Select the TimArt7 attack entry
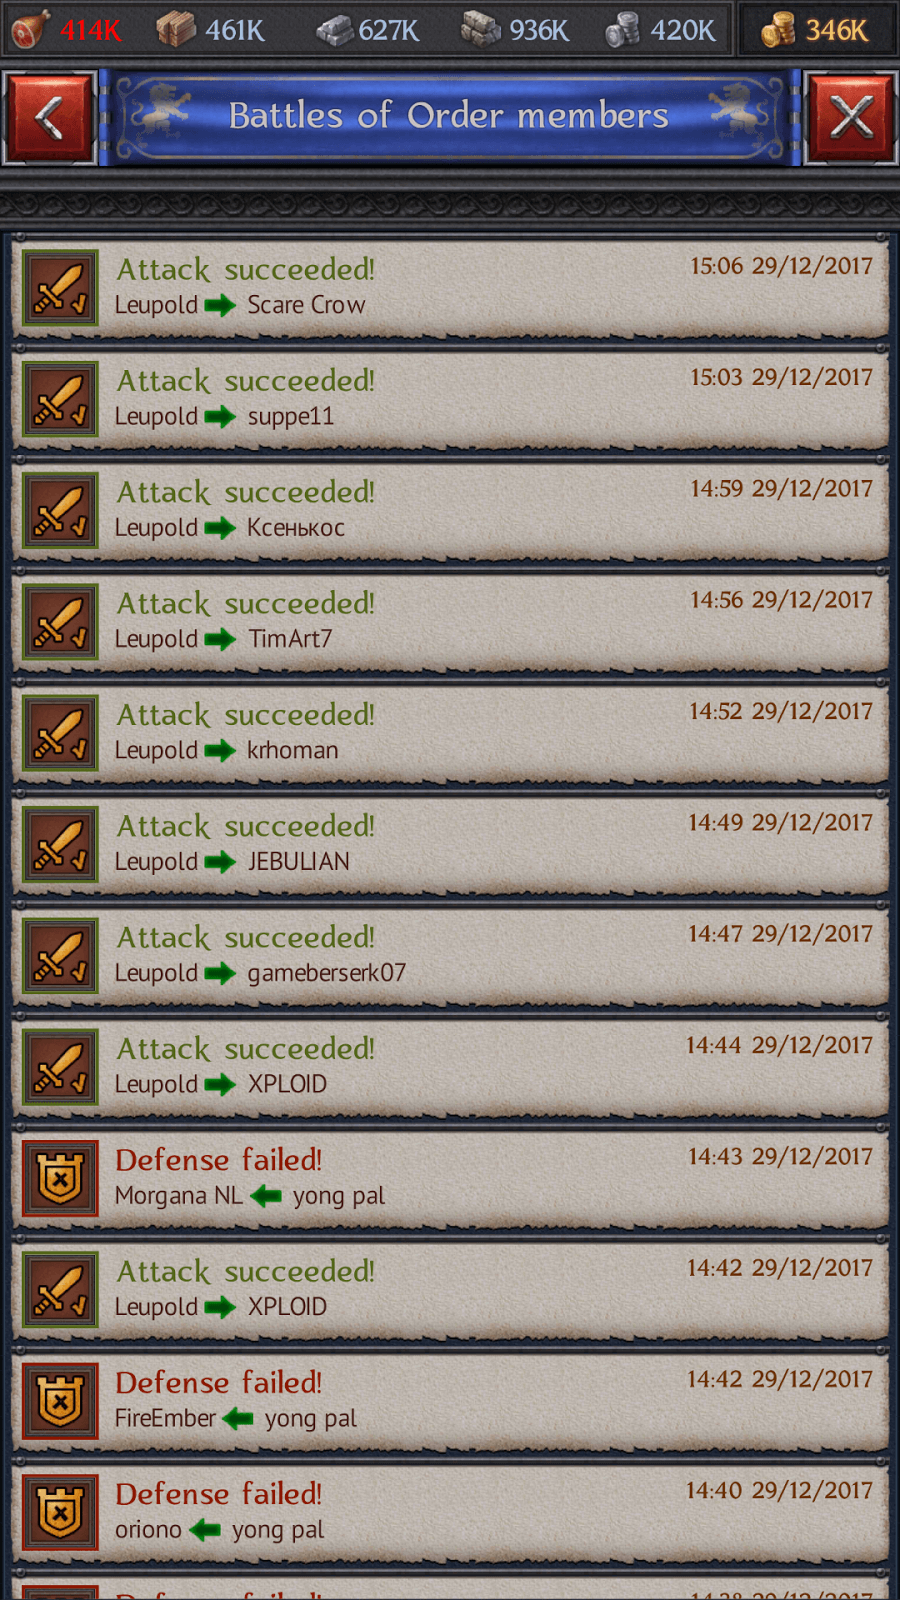Screen dimensions: 900x1600 point(450,622)
